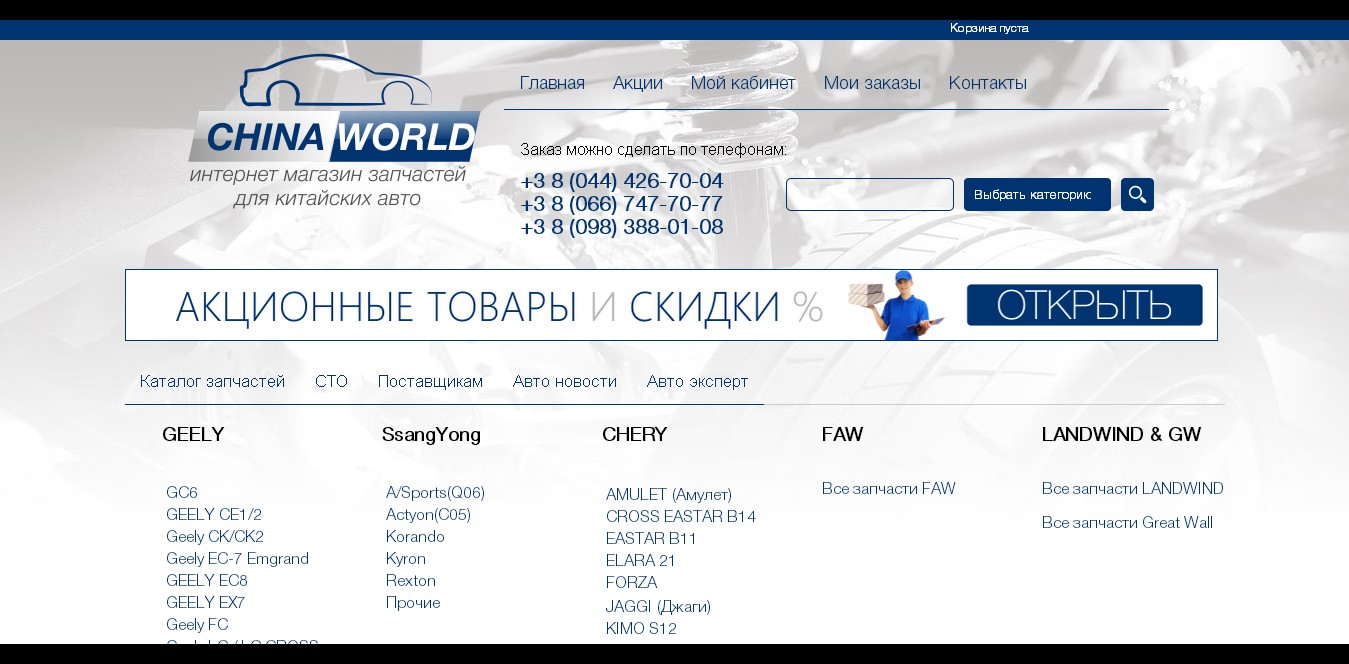
Task: Click the 'Акционные товары и скидки' banner text
Action: [499, 306]
